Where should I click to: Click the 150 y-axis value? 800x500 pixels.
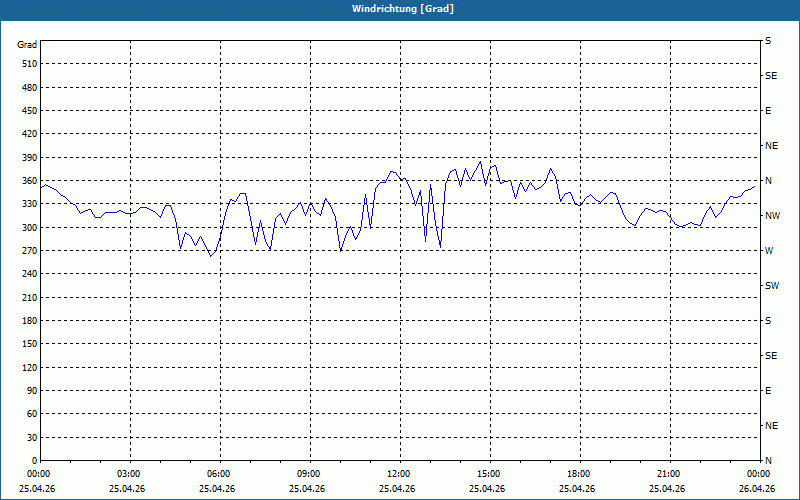click(30, 344)
